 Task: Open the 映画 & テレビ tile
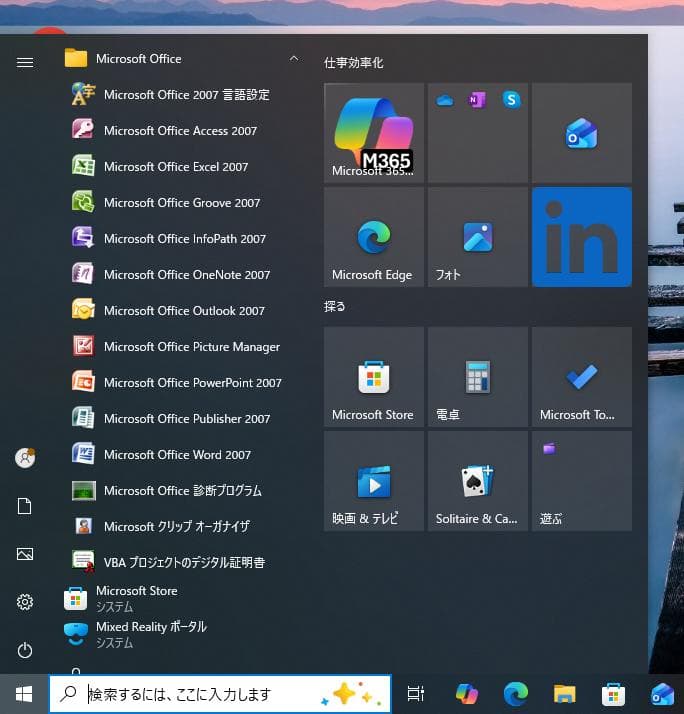point(374,481)
